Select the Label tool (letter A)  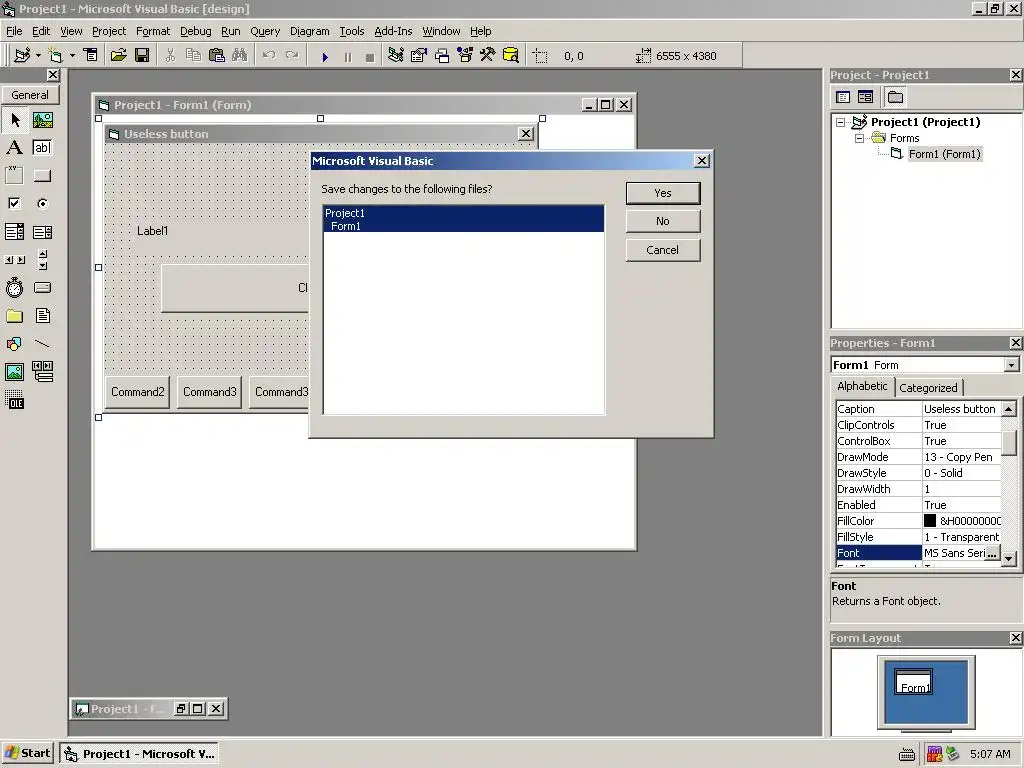(15, 148)
